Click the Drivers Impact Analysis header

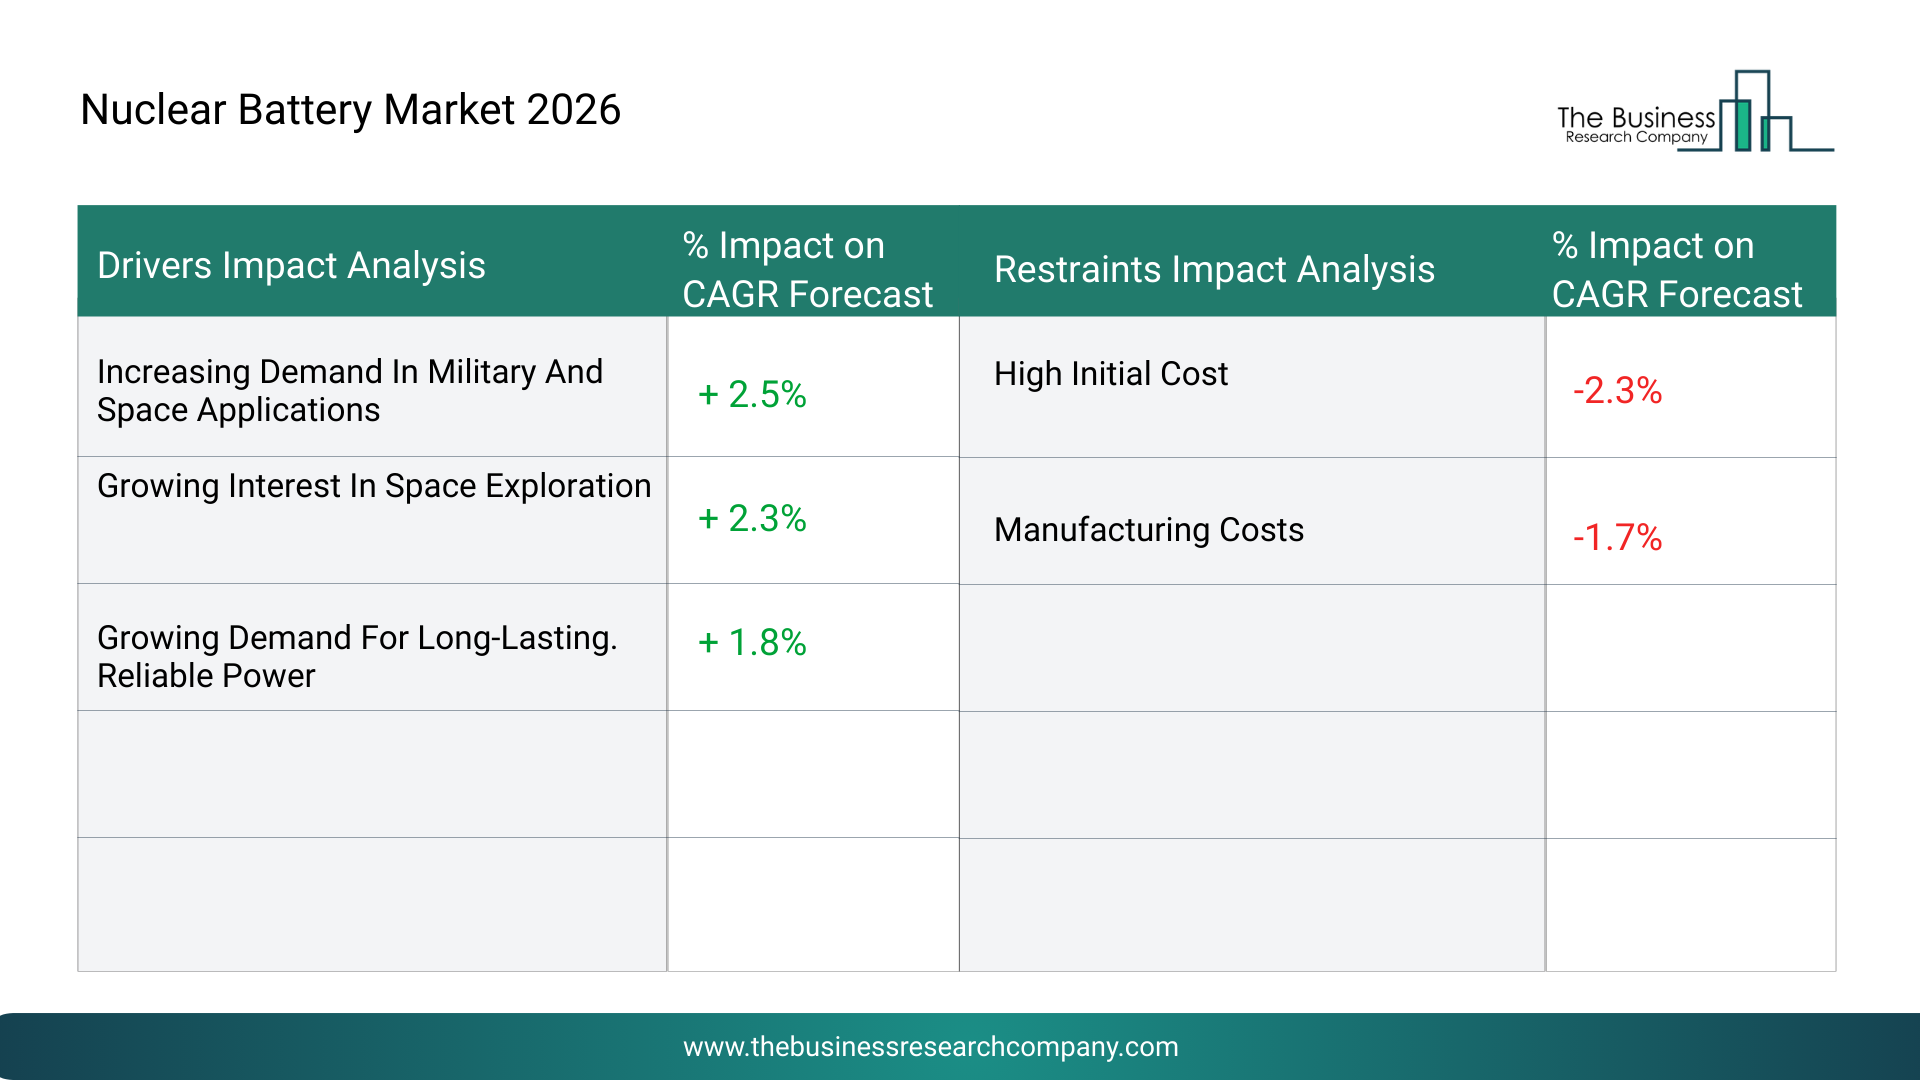coord(291,266)
